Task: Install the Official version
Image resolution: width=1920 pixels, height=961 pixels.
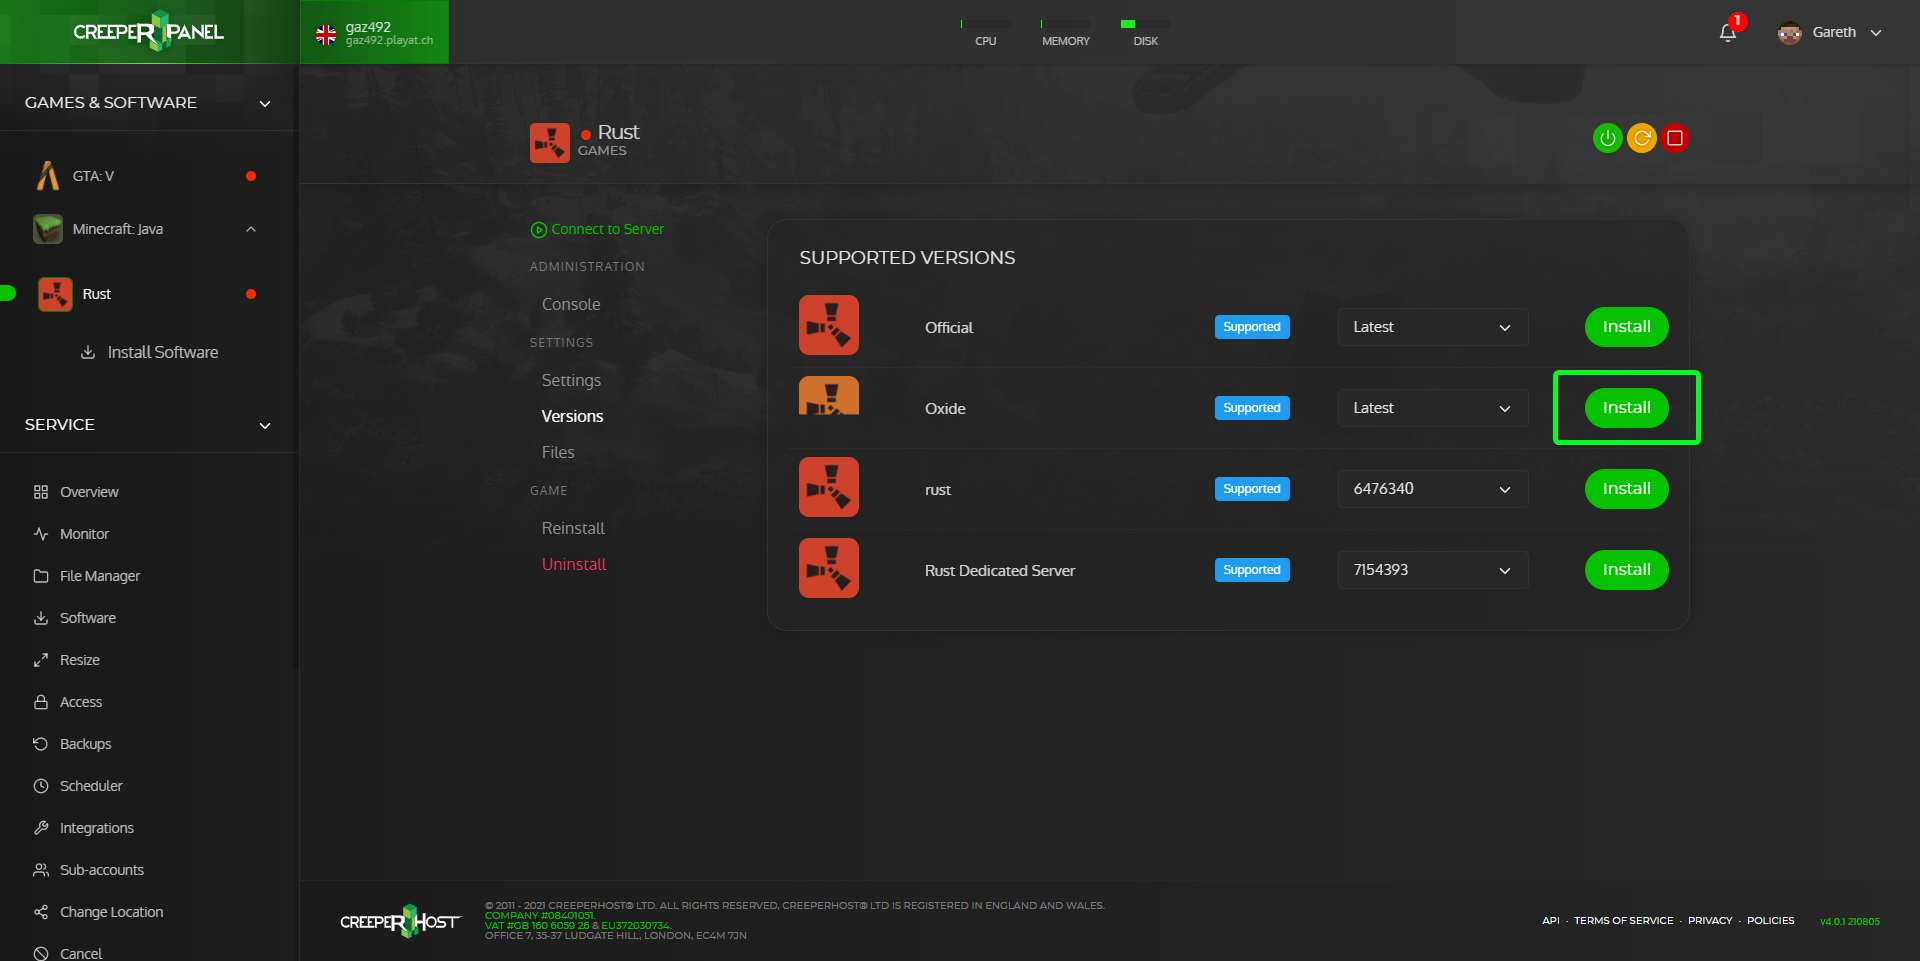Action: coord(1626,327)
